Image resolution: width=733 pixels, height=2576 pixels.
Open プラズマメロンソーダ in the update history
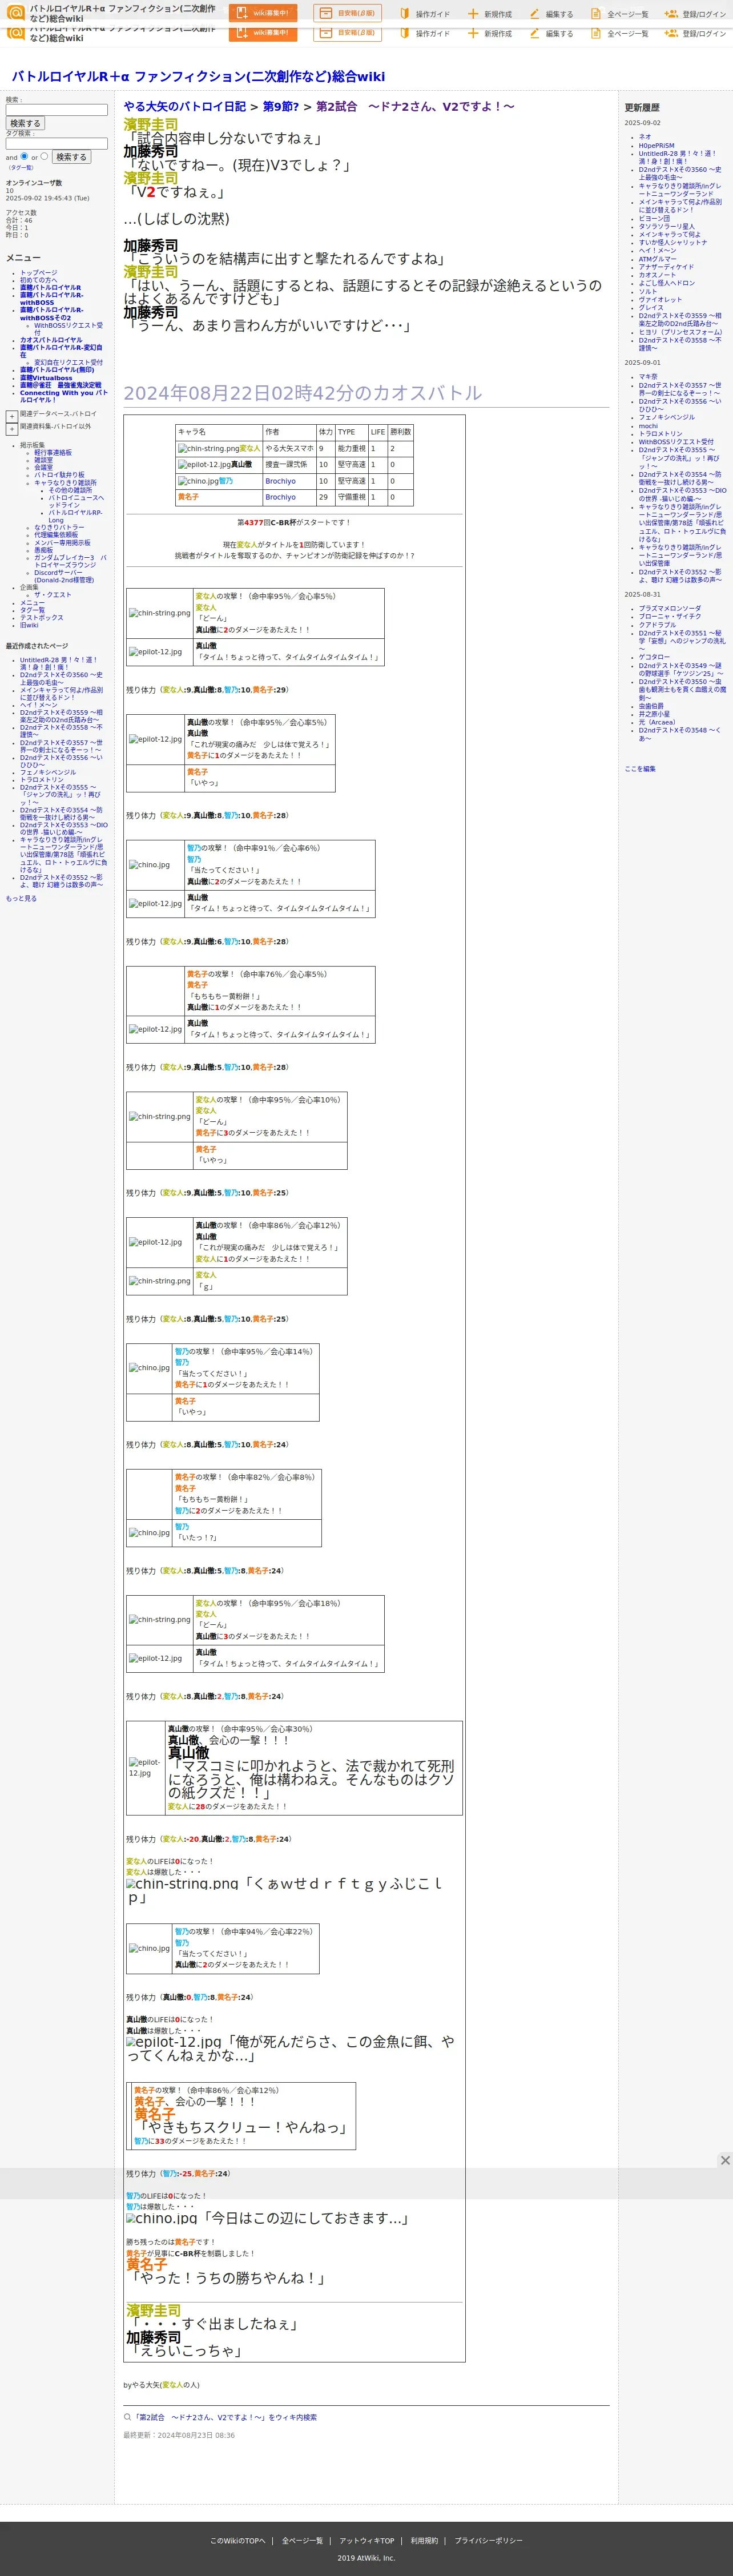pos(670,609)
